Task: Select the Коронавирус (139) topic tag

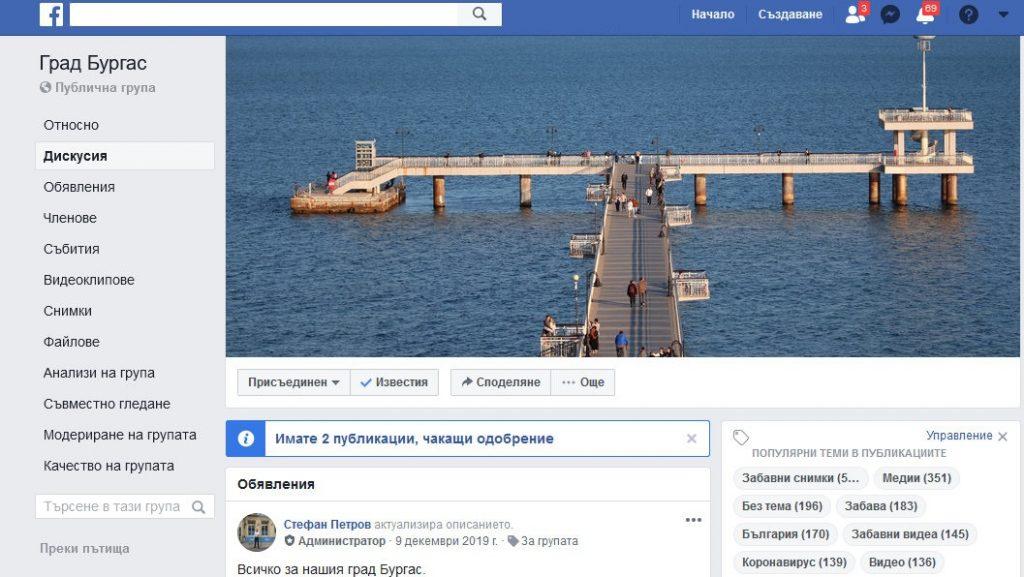Action: coord(794,562)
